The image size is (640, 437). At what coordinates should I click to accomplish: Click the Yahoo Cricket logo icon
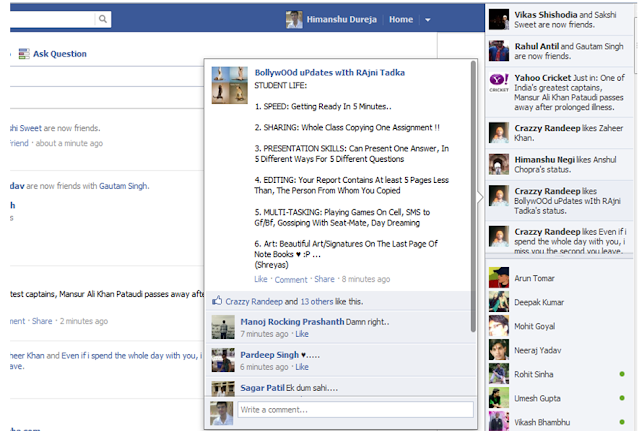coord(499,82)
